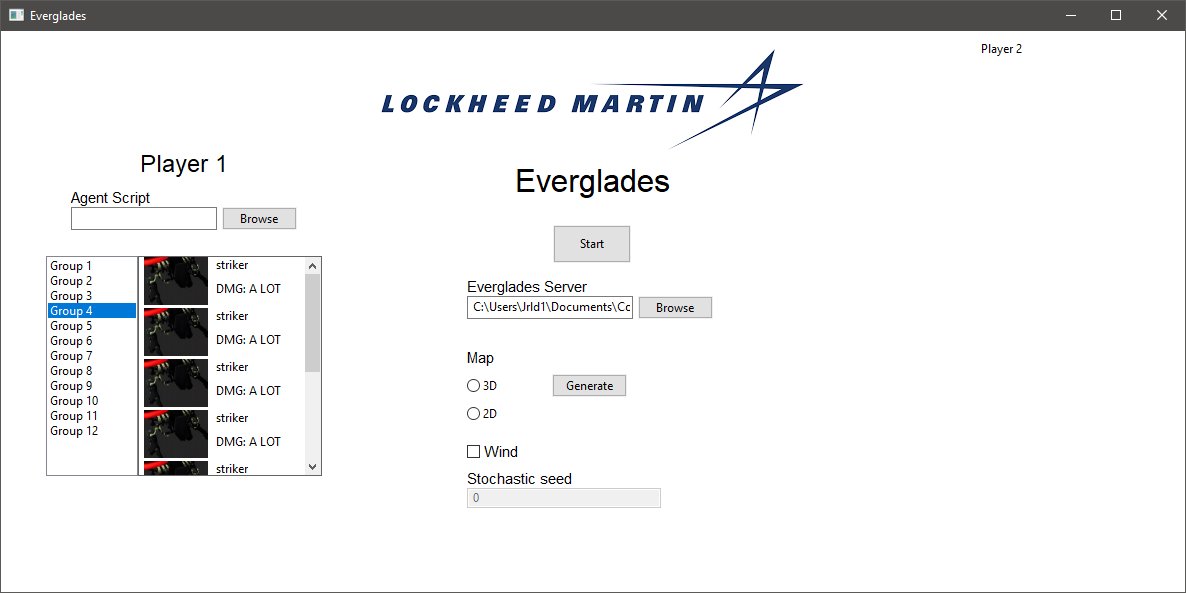Select Group 10 in the list
This screenshot has height=593, width=1186.
click(92, 401)
